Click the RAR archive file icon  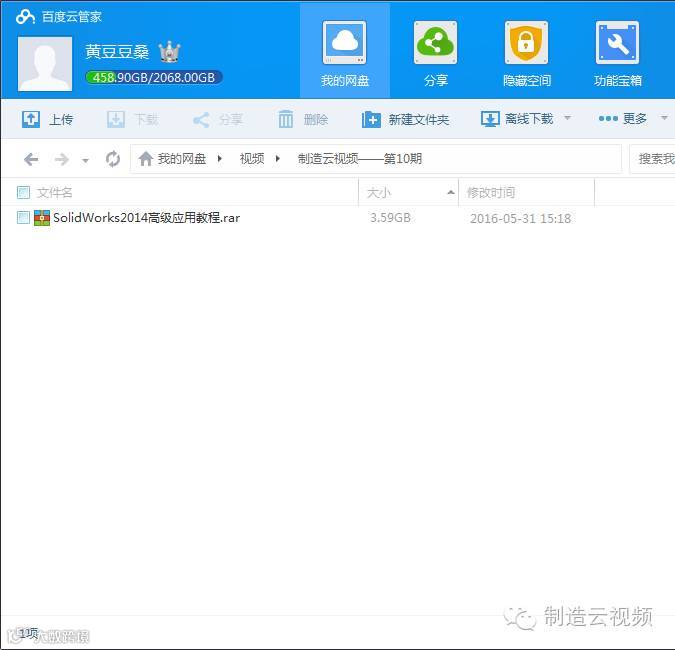pyautogui.click(x=42, y=217)
